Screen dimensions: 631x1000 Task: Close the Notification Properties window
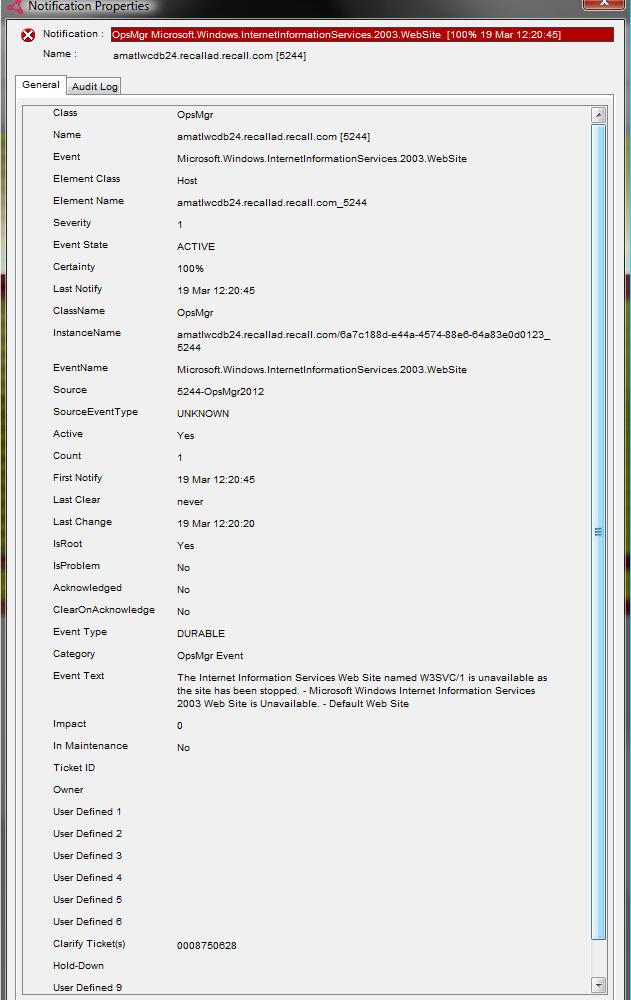[x=603, y=4]
